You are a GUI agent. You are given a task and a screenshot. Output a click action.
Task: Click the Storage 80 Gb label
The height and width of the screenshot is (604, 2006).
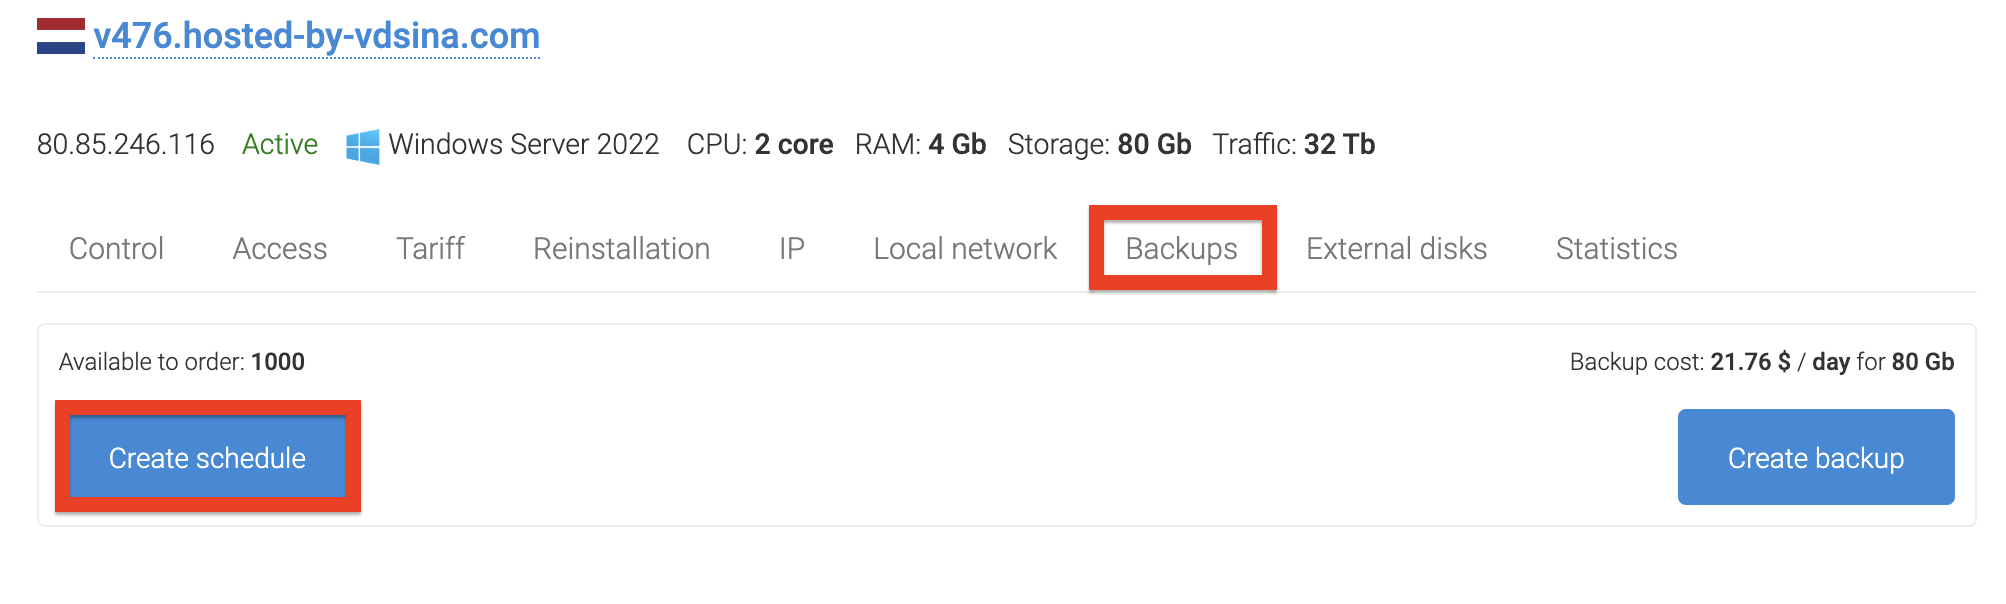tap(1100, 145)
